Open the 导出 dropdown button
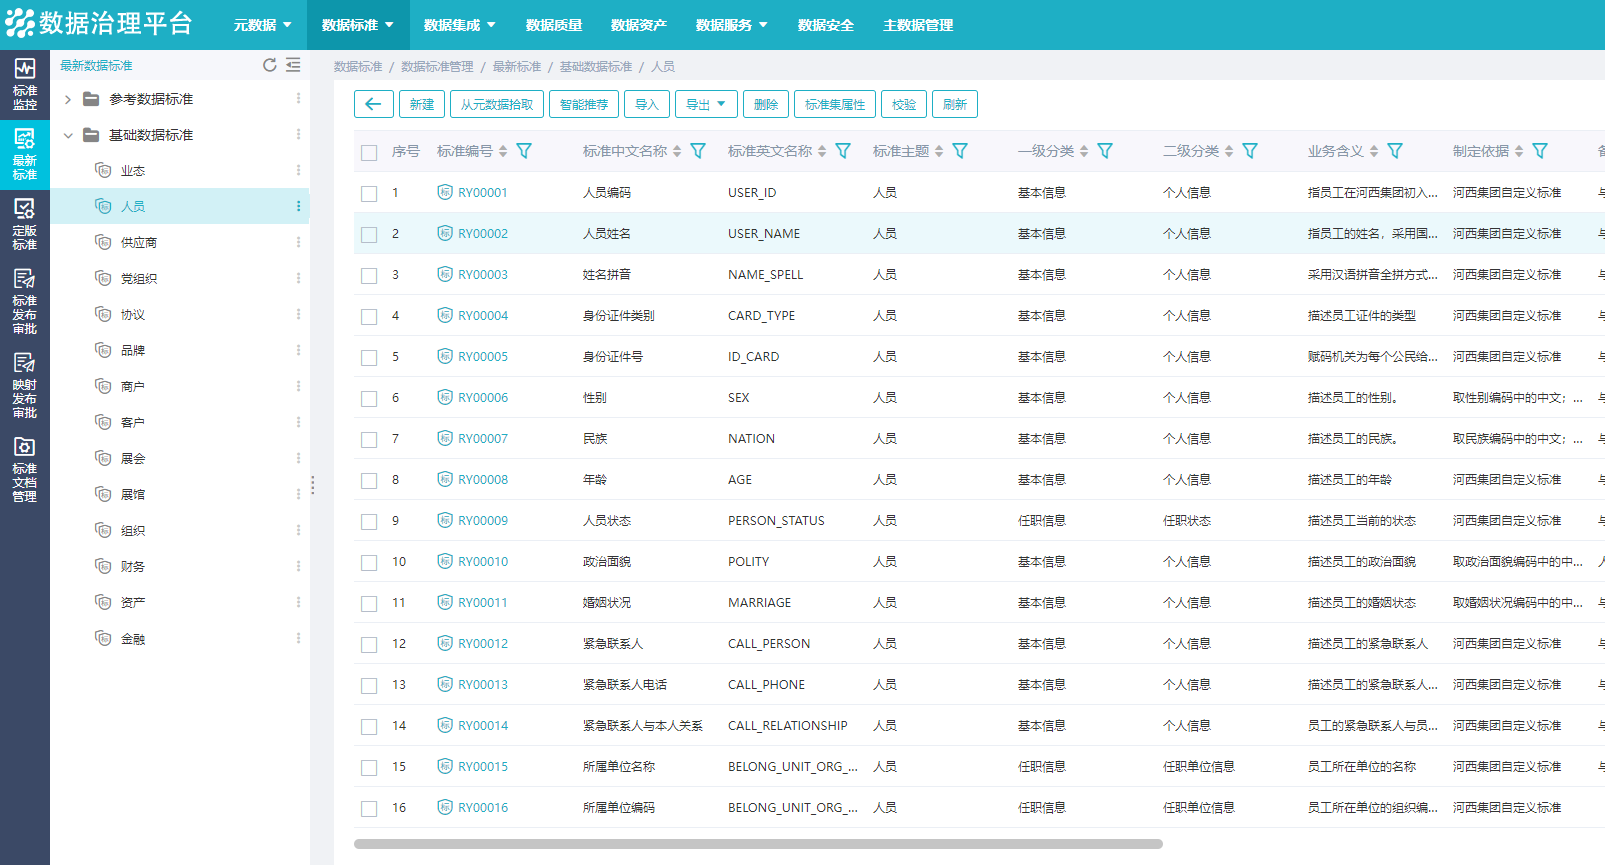The image size is (1605, 865). [x=706, y=104]
